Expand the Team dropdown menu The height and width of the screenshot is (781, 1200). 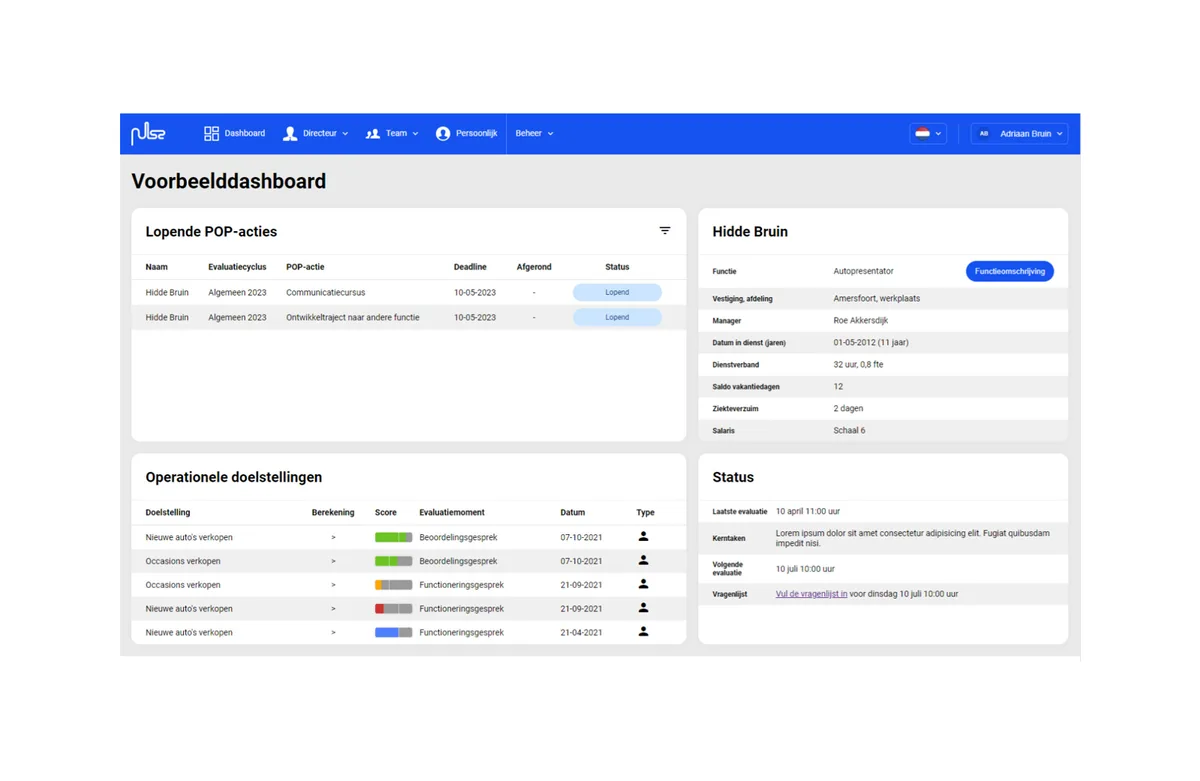click(415, 134)
